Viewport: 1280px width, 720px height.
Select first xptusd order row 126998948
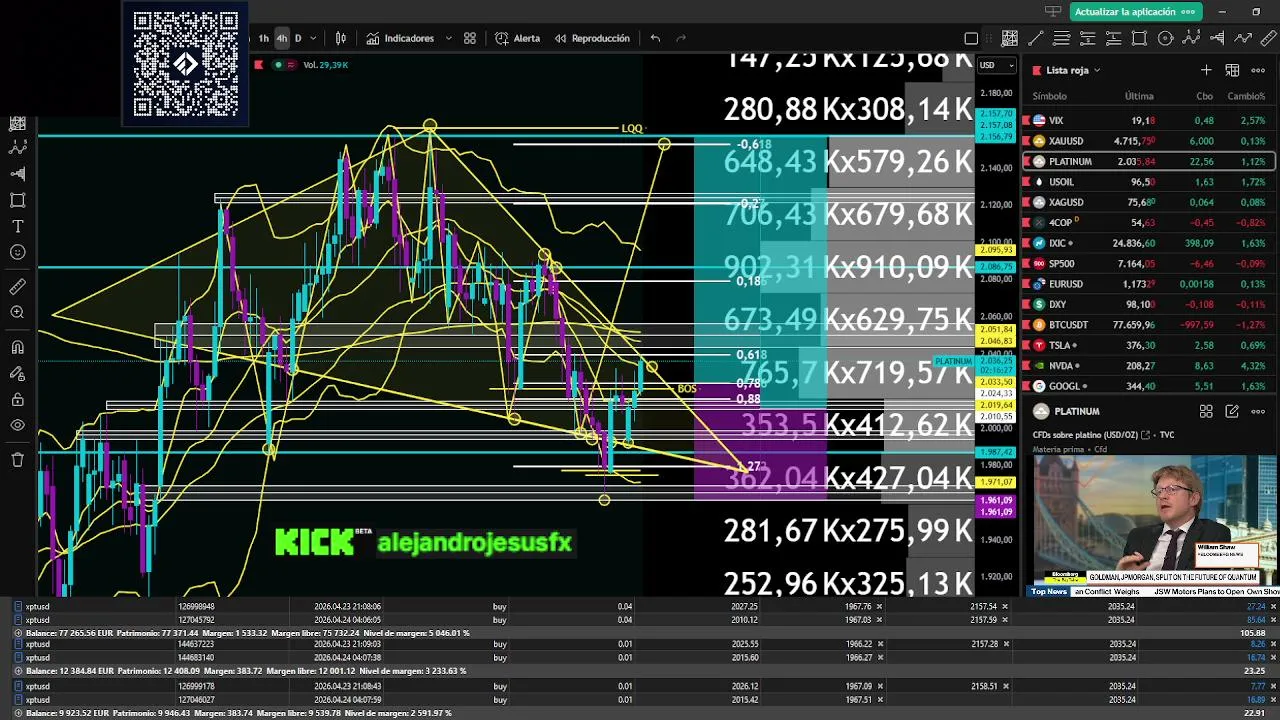coord(640,606)
